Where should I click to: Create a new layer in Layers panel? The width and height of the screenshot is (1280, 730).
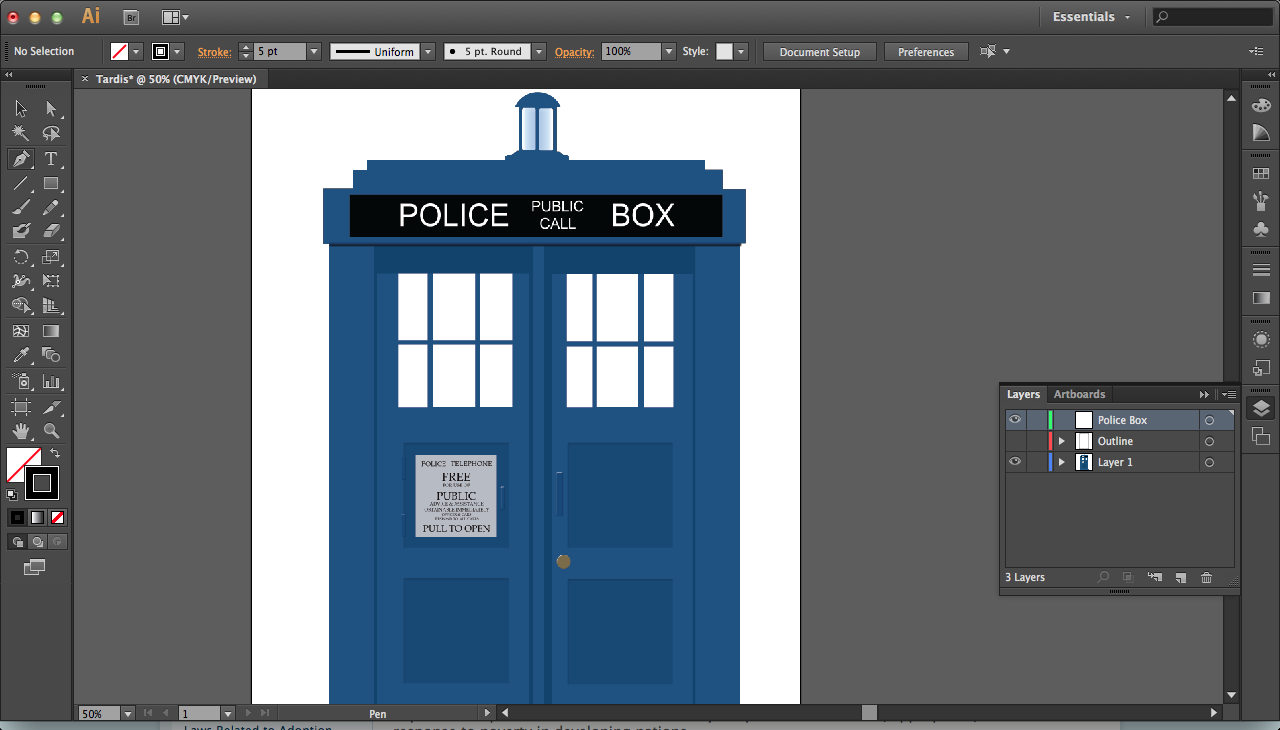pos(1180,577)
